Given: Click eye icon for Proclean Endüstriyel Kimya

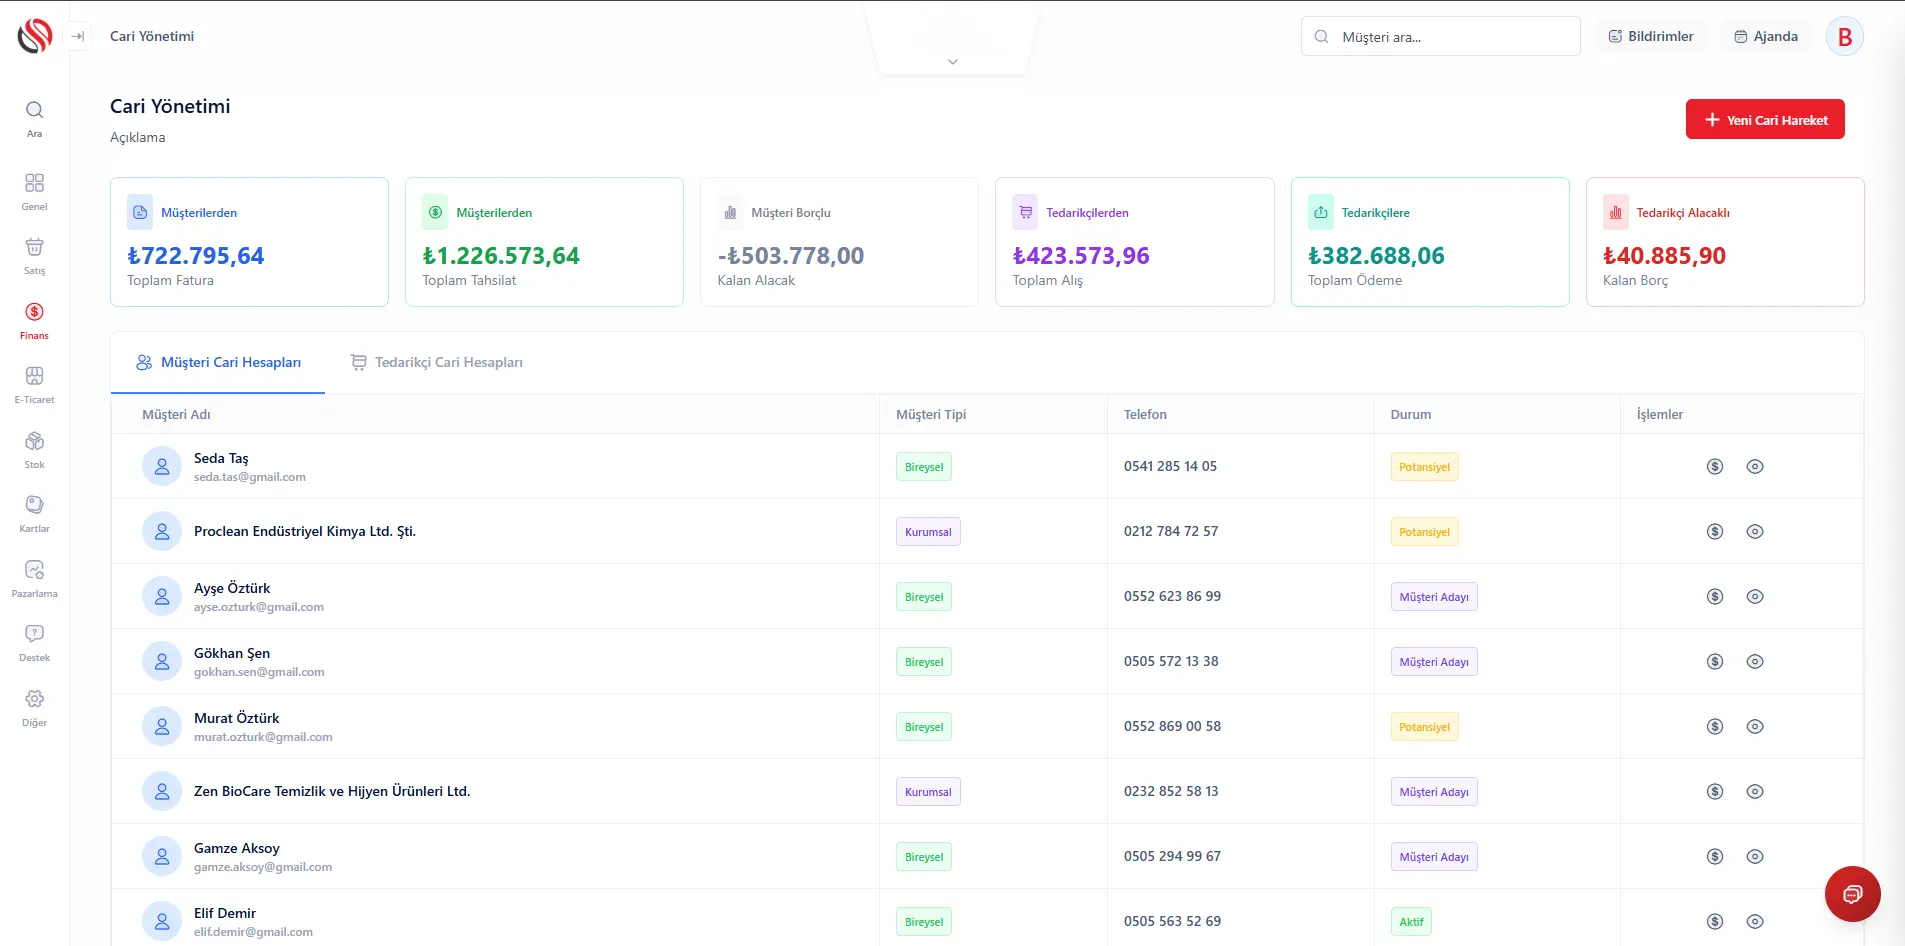Looking at the screenshot, I should 1754,531.
